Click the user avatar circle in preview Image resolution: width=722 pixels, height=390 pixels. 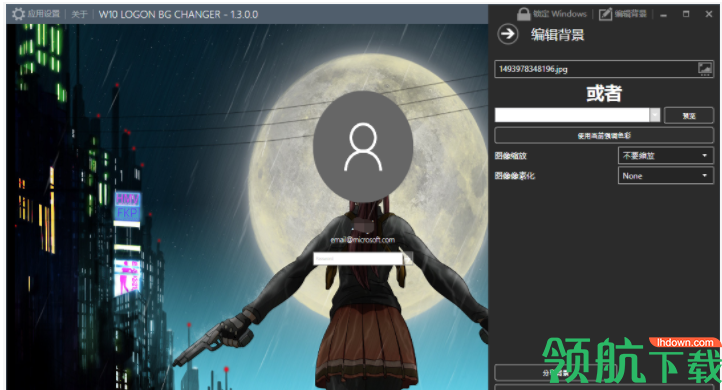click(363, 146)
